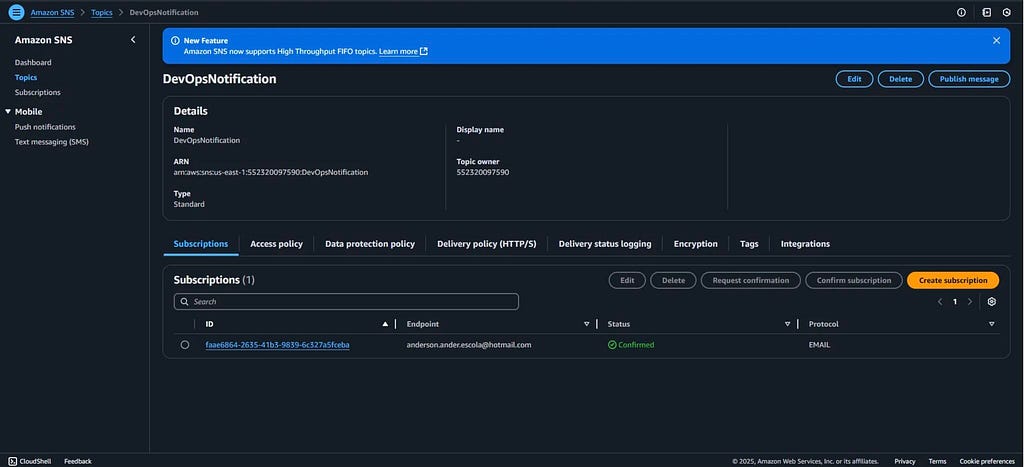The width and height of the screenshot is (1024, 467).
Task: Click the subscriptions Delete button
Action: [x=673, y=280]
